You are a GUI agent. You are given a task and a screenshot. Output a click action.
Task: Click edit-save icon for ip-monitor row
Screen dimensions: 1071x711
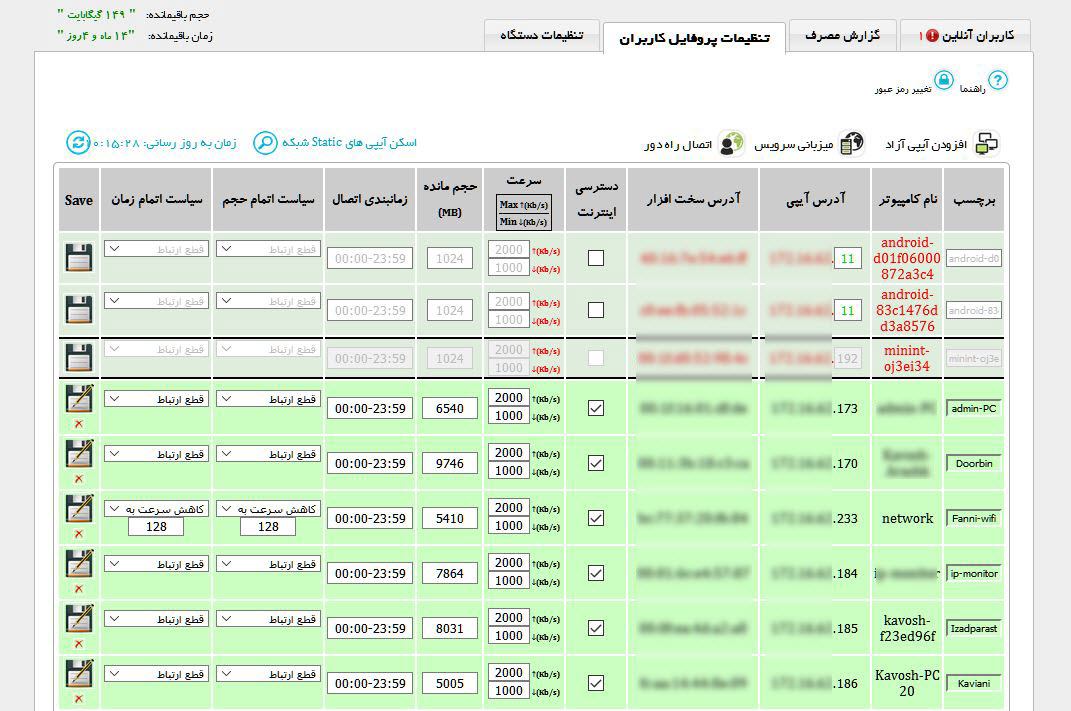coord(79,563)
